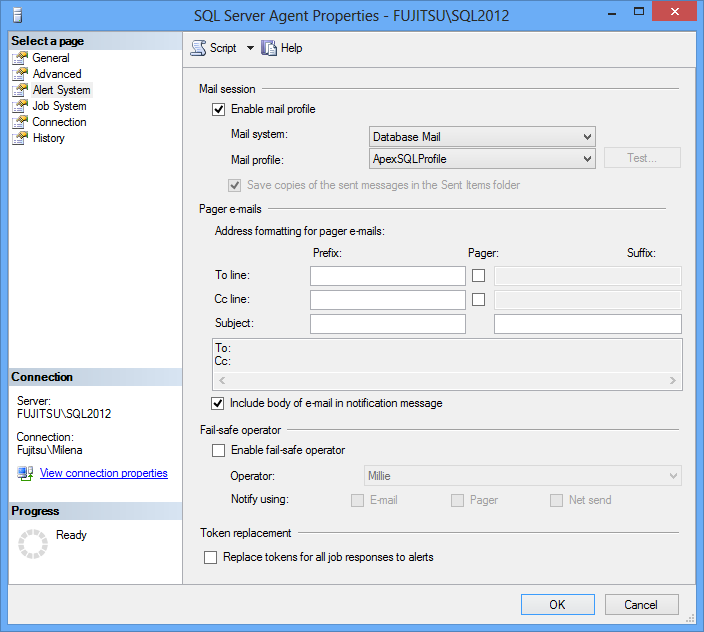Confirm with the OK button
704x632 pixels.
(x=558, y=605)
